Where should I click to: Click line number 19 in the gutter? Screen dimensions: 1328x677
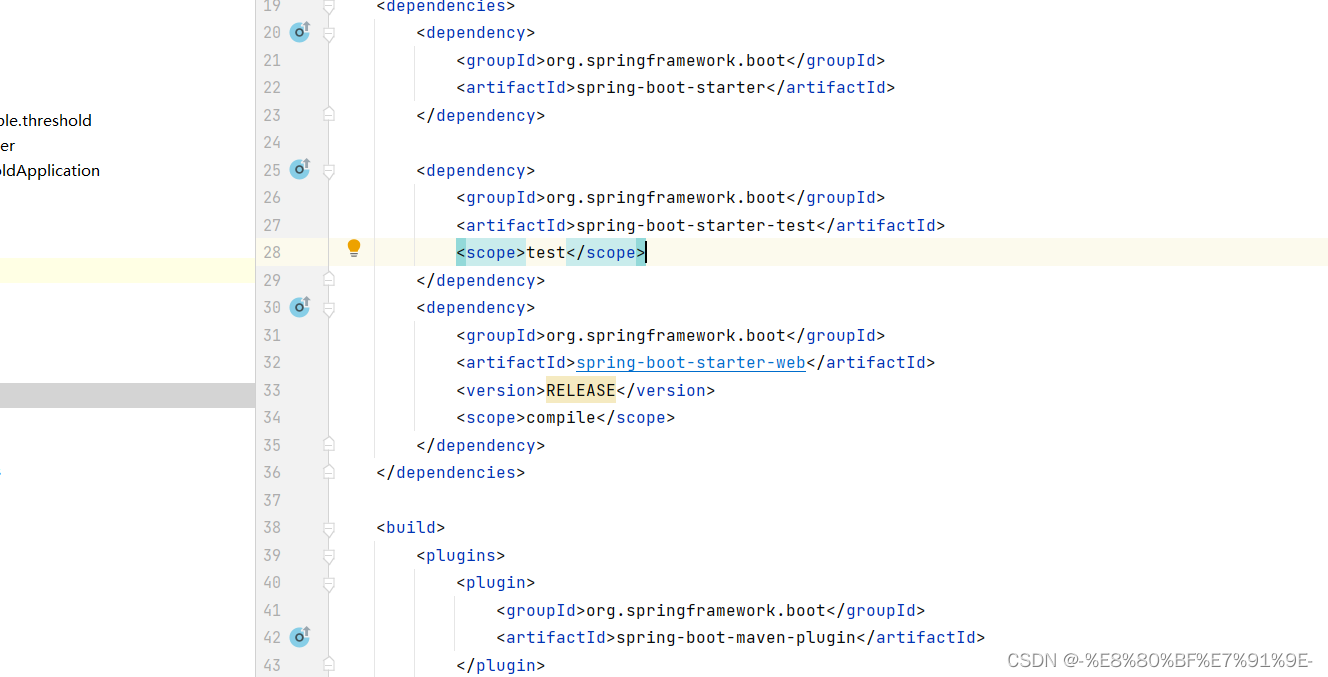pos(271,7)
